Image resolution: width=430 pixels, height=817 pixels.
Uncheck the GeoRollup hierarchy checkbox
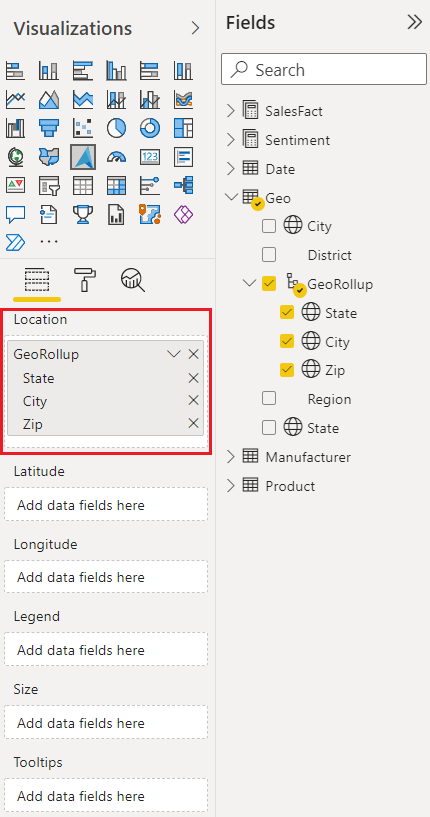tap(269, 284)
